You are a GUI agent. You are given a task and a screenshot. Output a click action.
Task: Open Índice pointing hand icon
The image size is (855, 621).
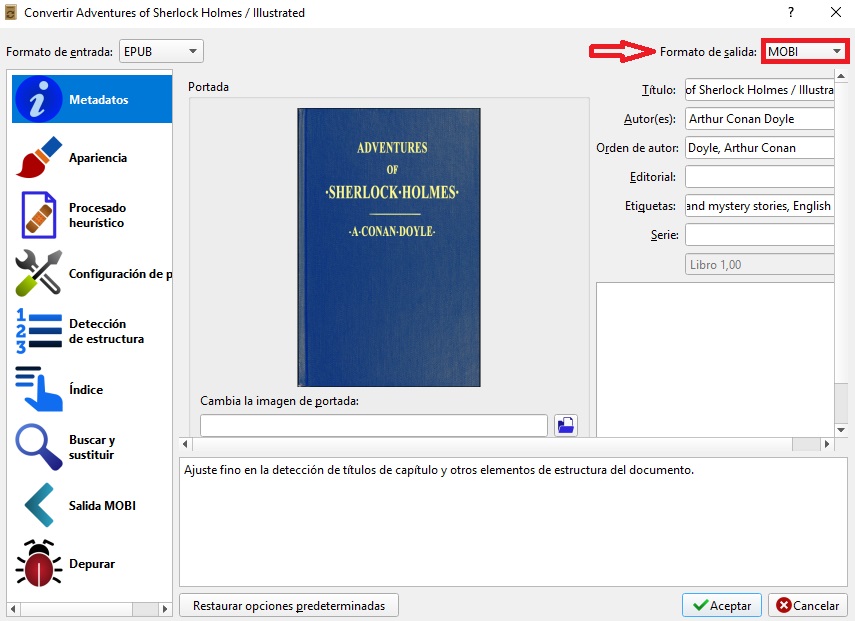tap(39, 389)
